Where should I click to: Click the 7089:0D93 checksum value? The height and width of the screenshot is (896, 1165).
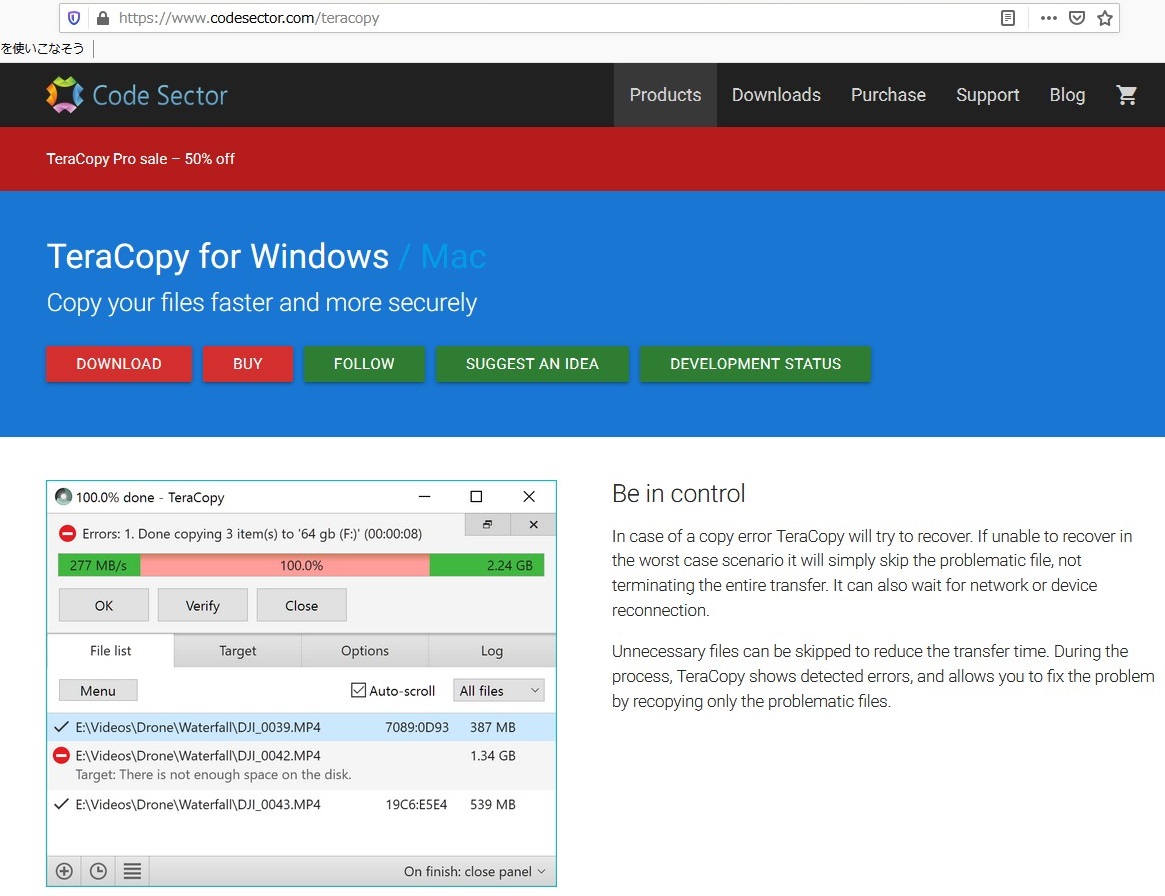click(x=417, y=727)
